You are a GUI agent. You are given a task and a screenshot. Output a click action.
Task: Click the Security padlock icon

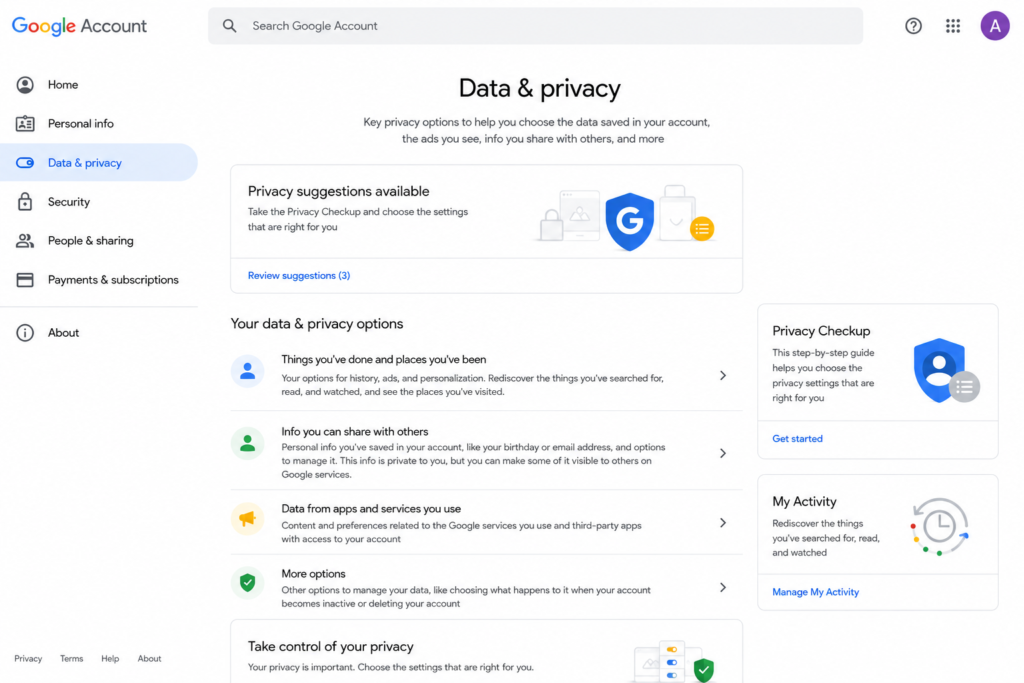[25, 202]
